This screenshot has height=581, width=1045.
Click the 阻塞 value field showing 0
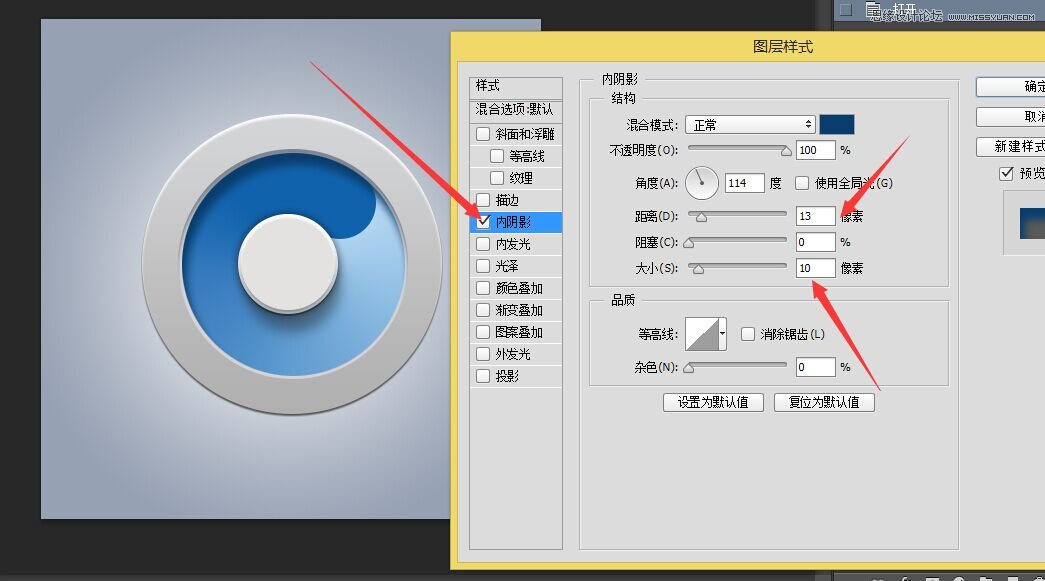[816, 242]
